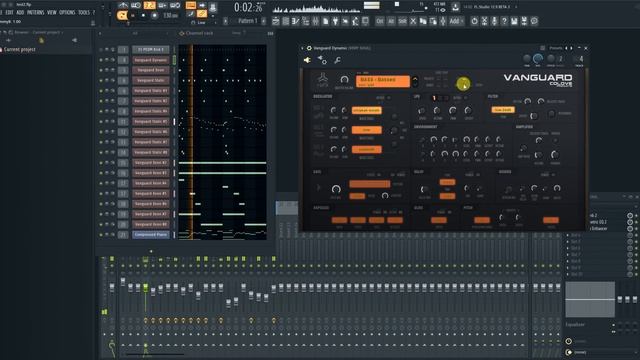Image resolution: width=640 pixels, height=360 pixels.
Task: Mute the Vanguard Dynamic channel LED
Action: pos(101,60)
